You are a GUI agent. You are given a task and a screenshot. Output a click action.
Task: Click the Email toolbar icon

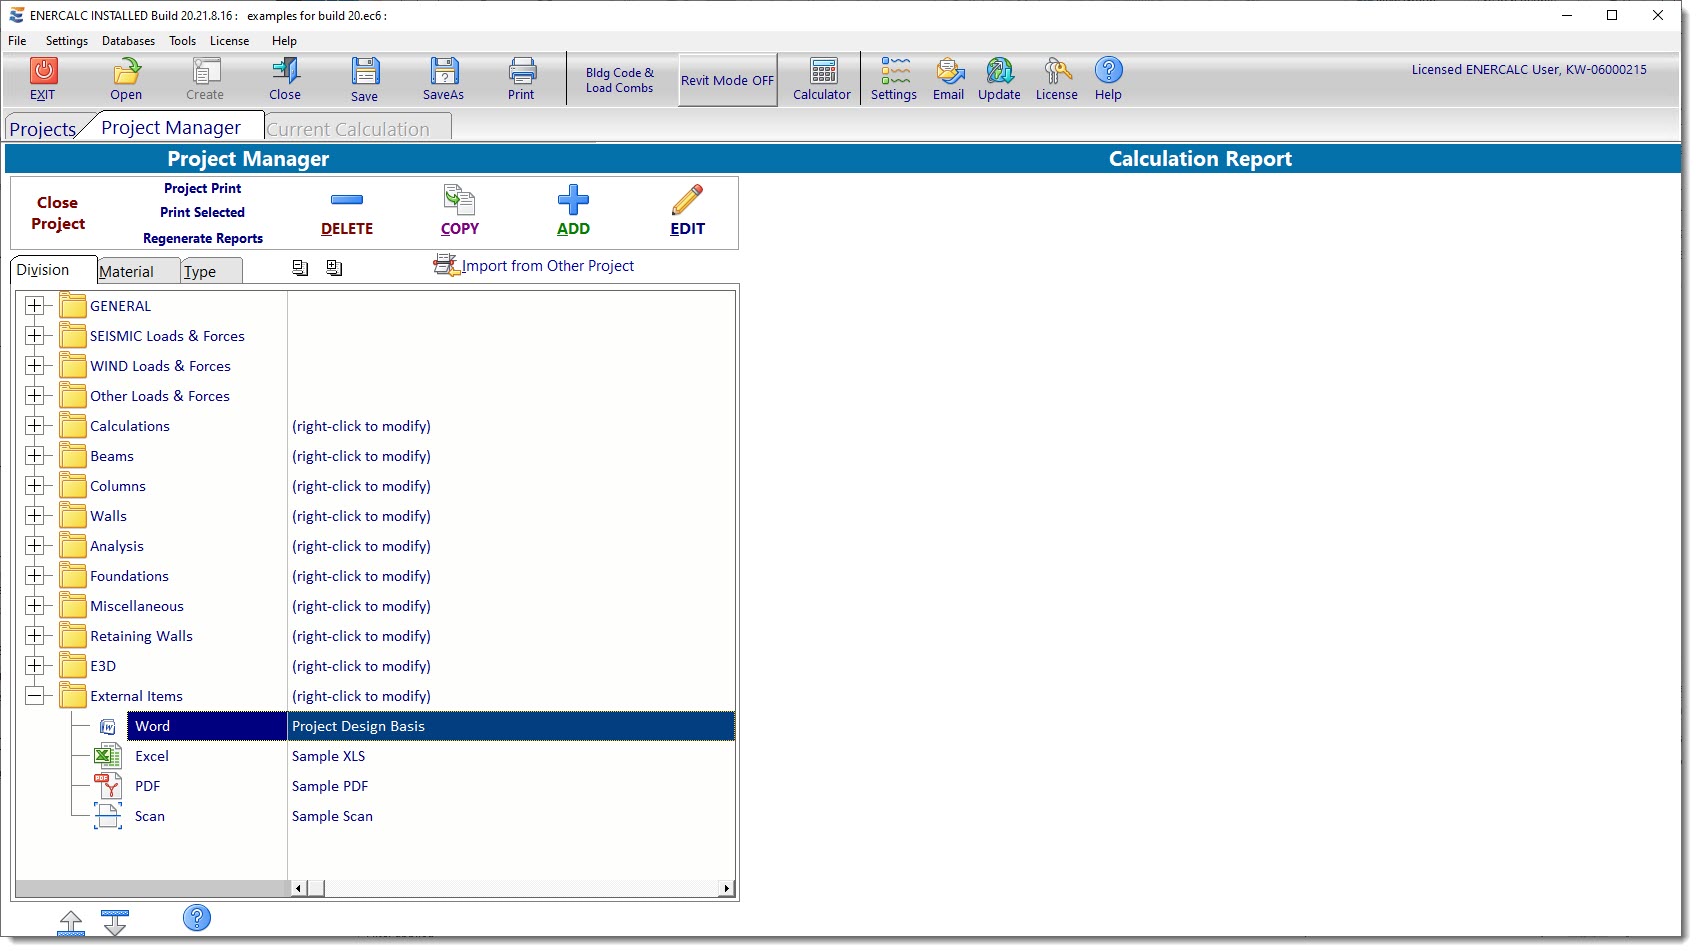click(948, 72)
